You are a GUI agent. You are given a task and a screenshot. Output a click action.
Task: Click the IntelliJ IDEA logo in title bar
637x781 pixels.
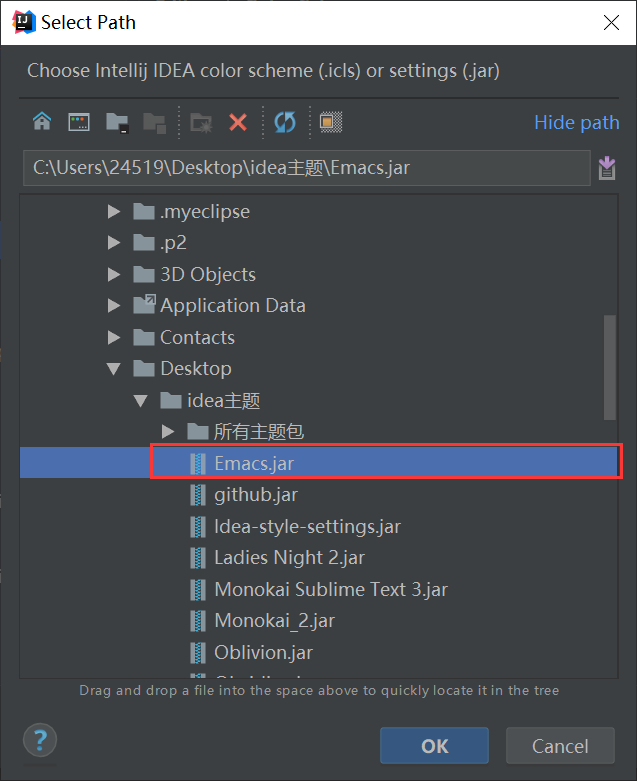pyautogui.click(x=24, y=22)
